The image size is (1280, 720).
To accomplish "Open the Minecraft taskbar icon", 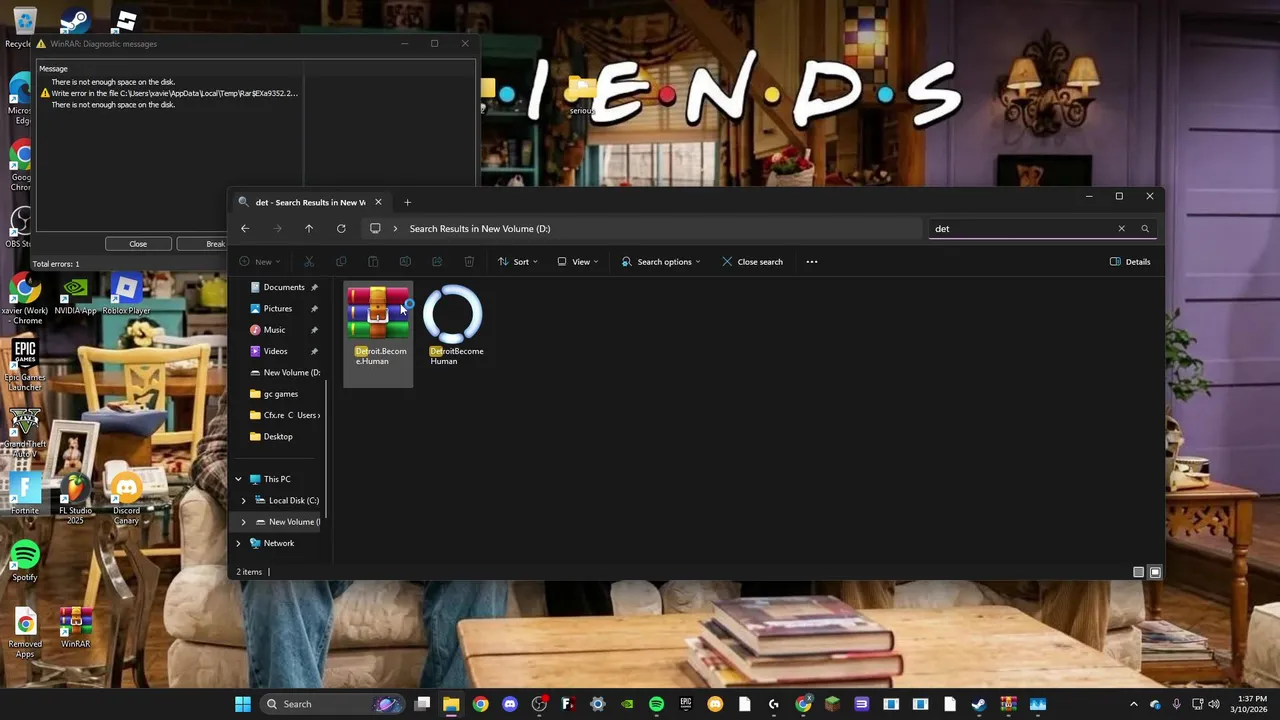I will [832, 704].
